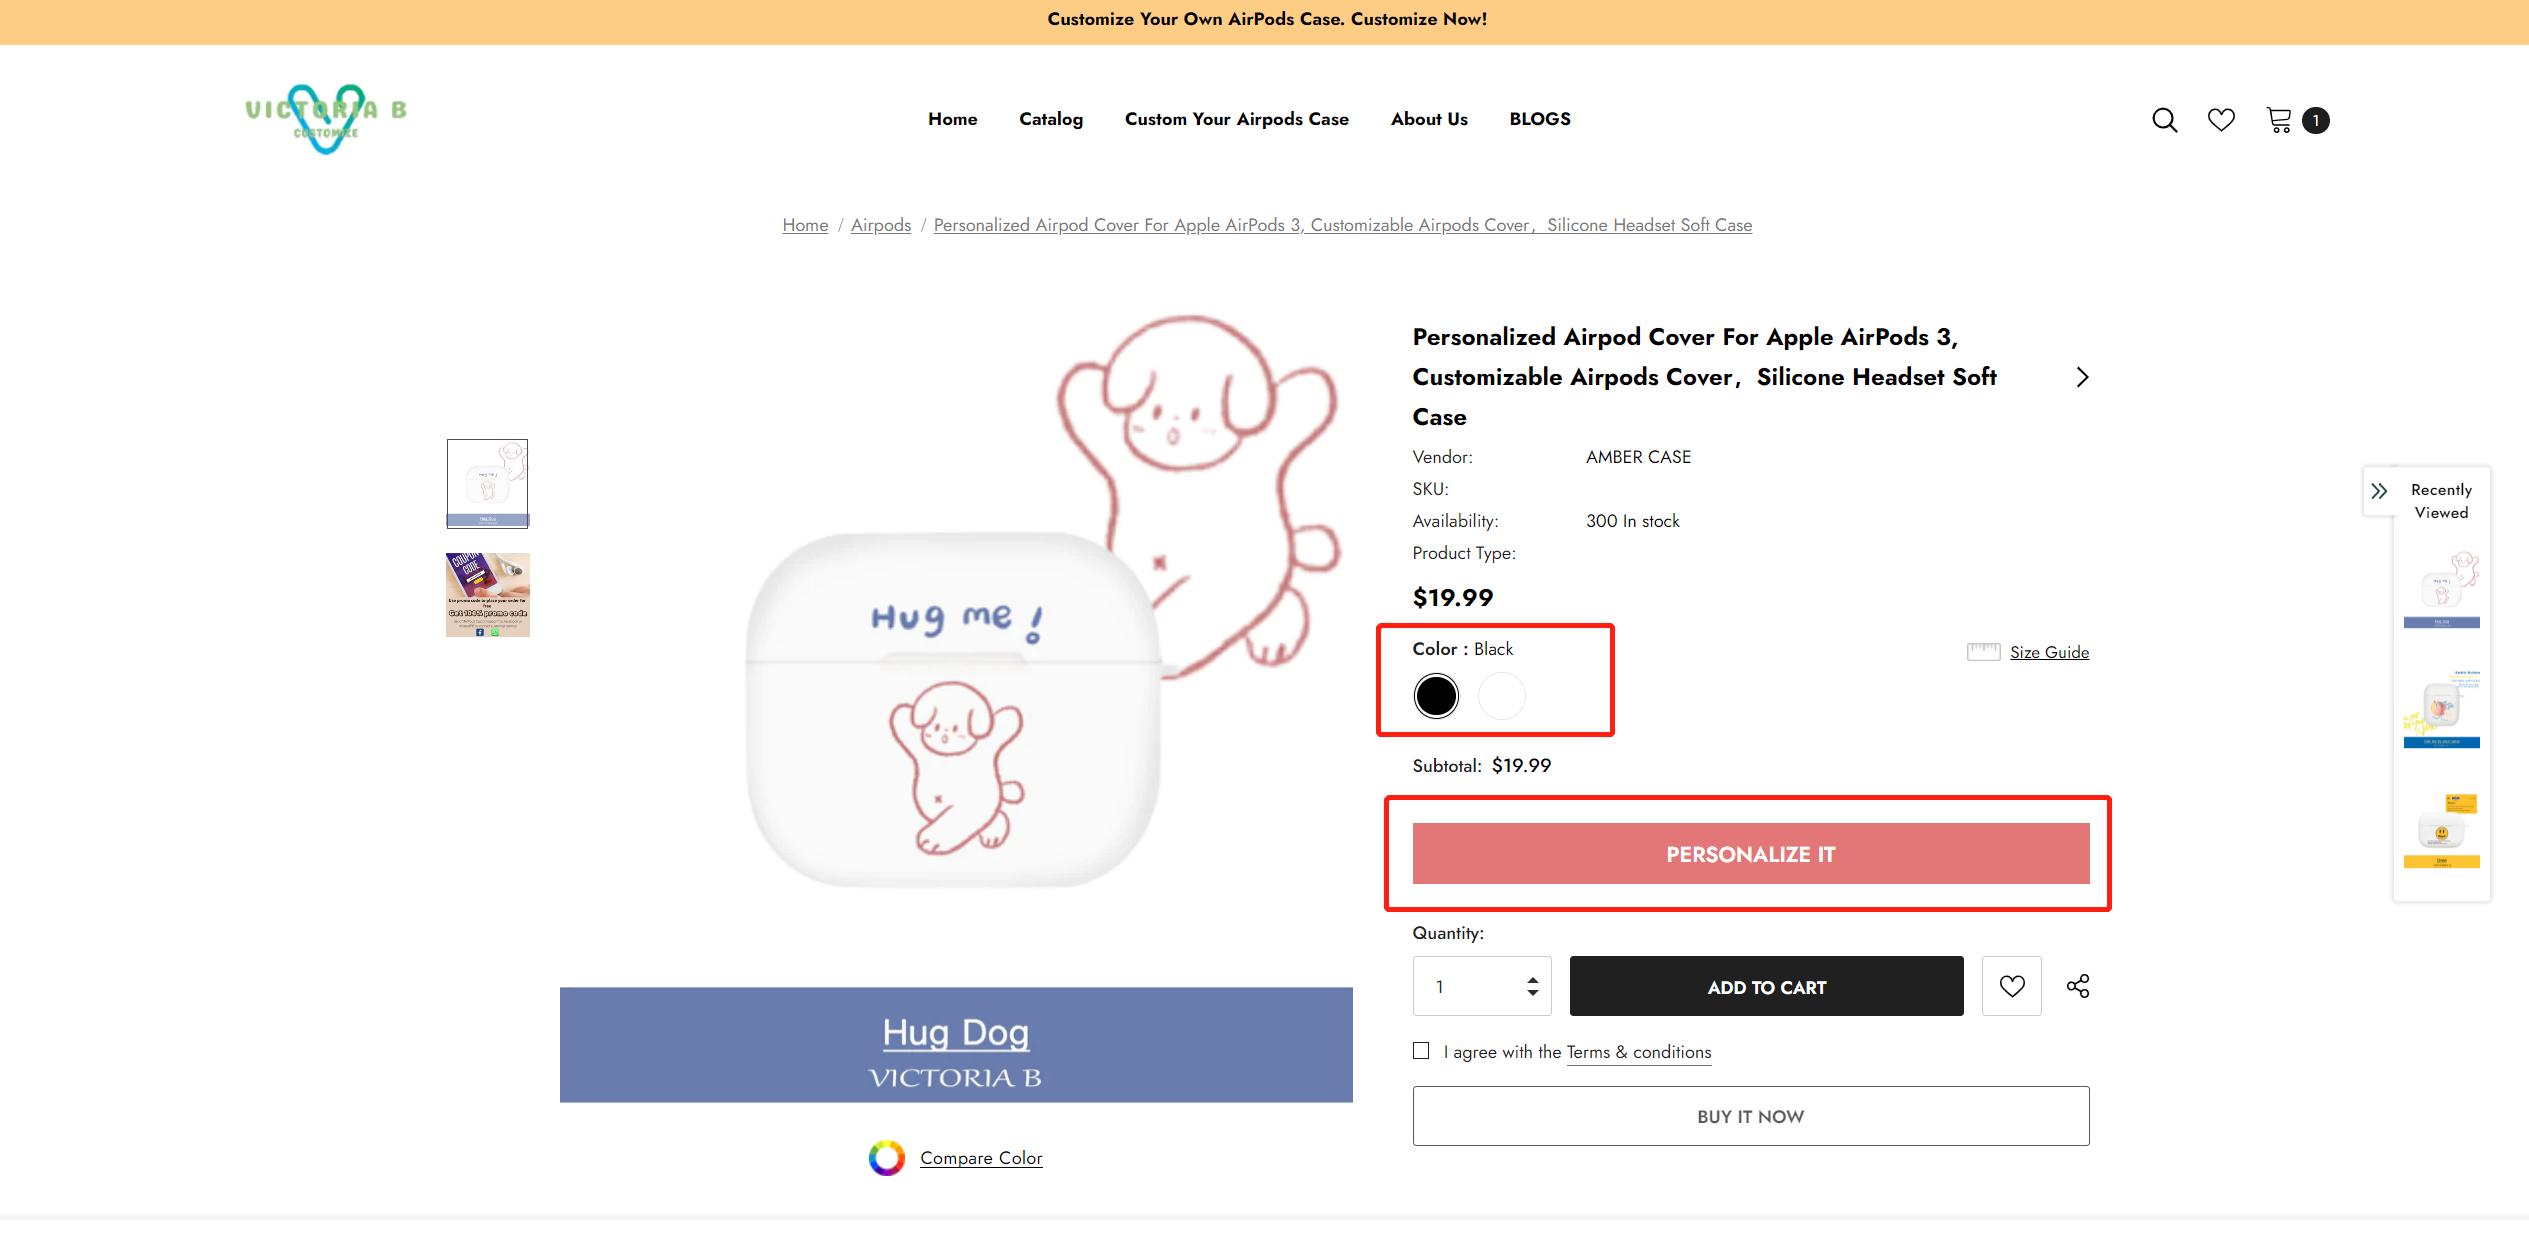Screen dimensions: 2529x1260
Task: Click the share icon beside wishlist
Action: tap(2078, 986)
